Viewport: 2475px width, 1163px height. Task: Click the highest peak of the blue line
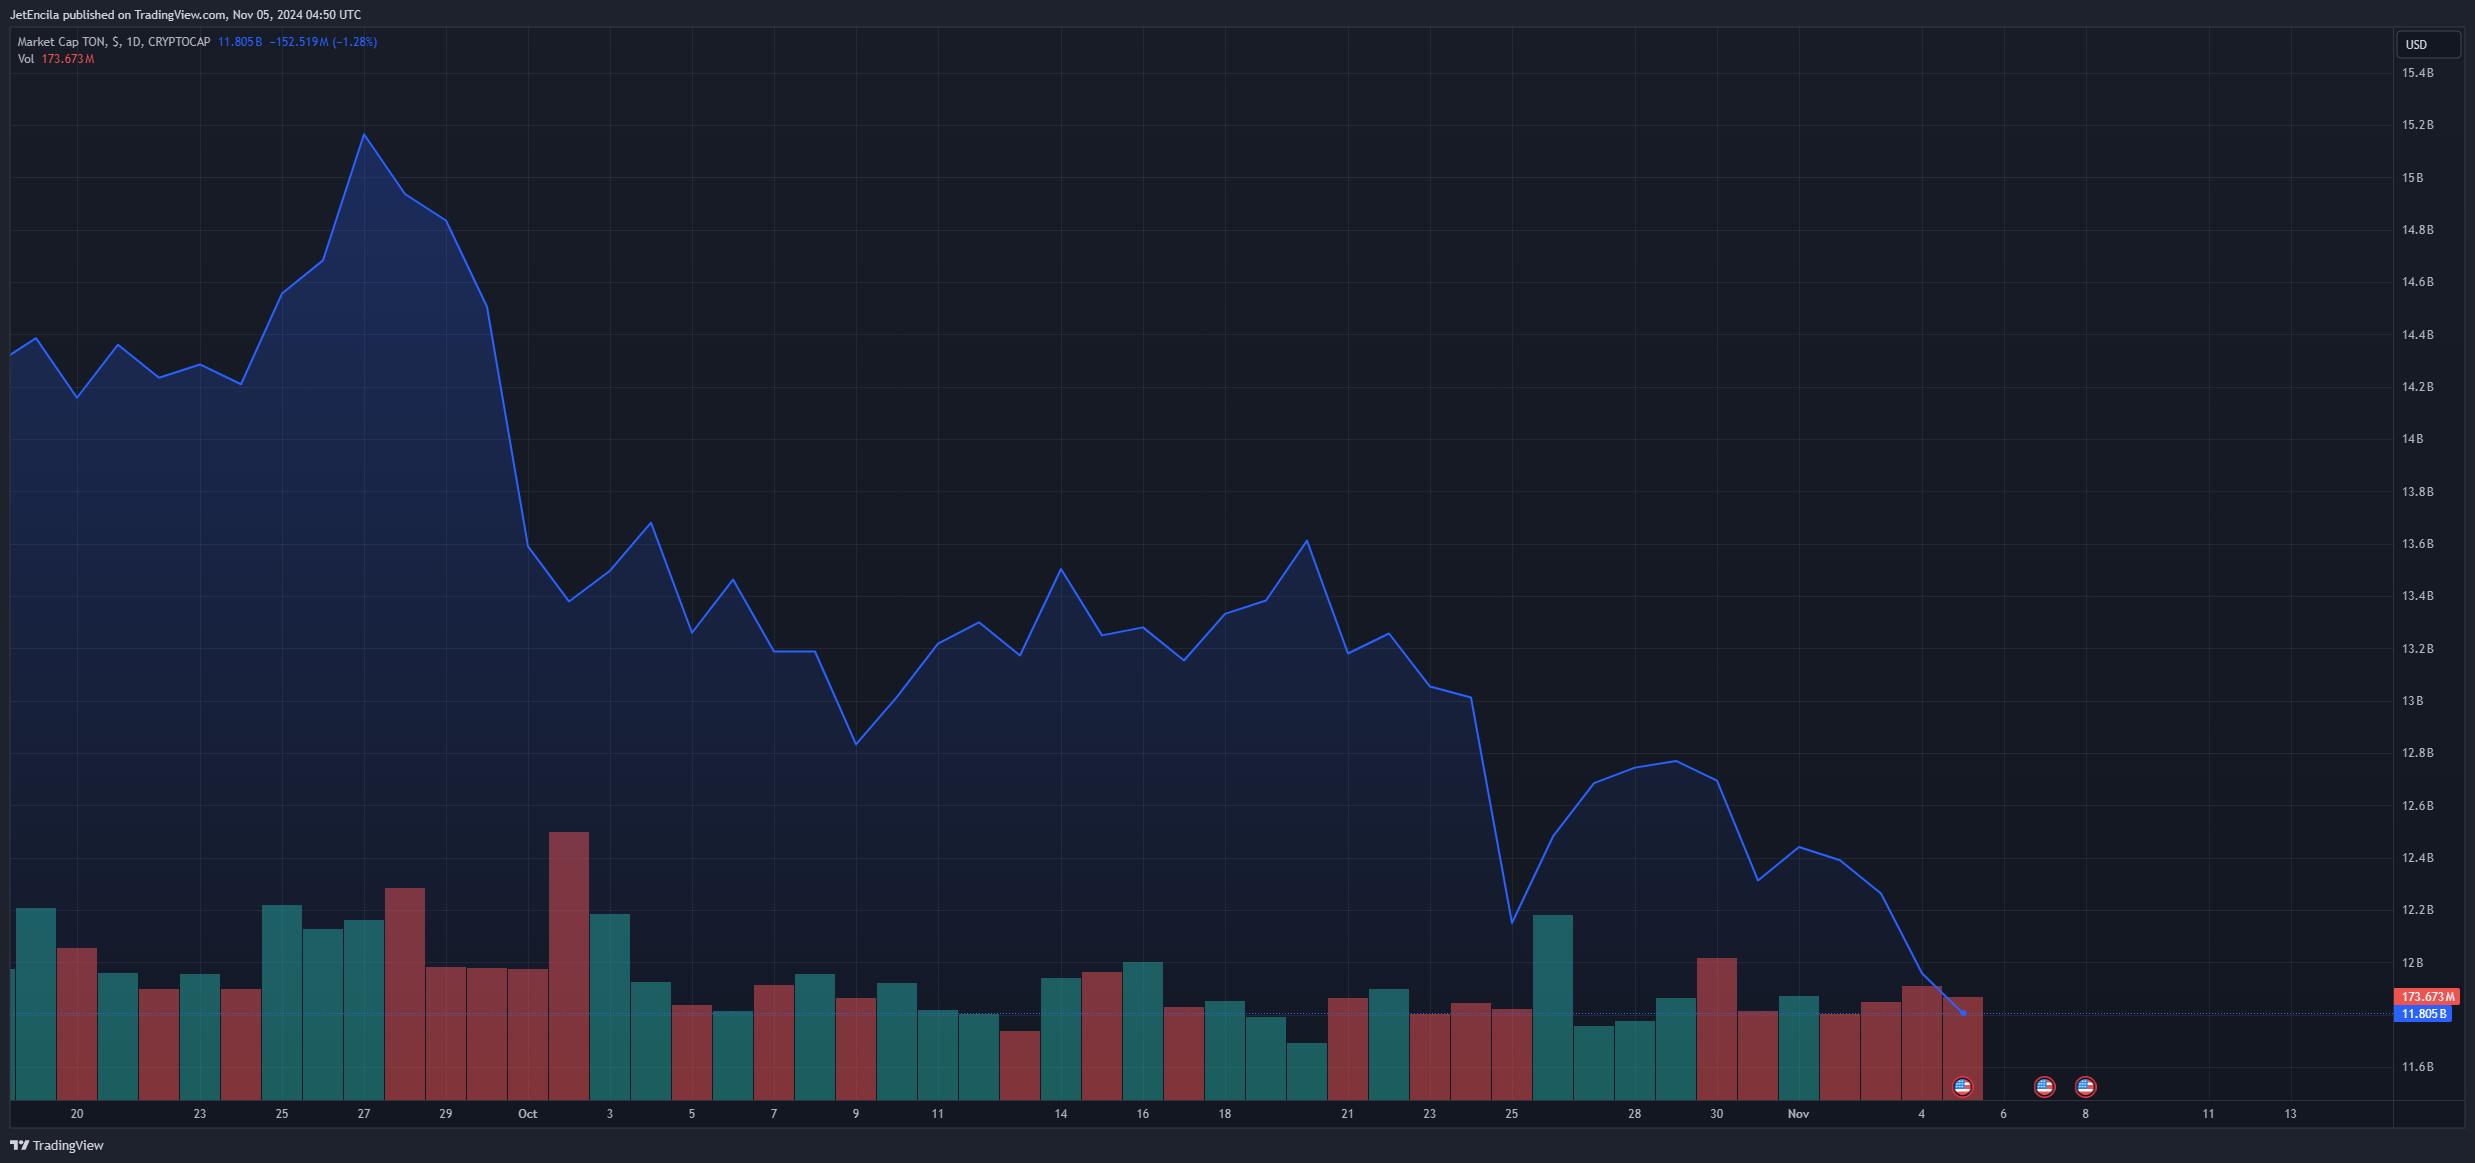click(364, 135)
